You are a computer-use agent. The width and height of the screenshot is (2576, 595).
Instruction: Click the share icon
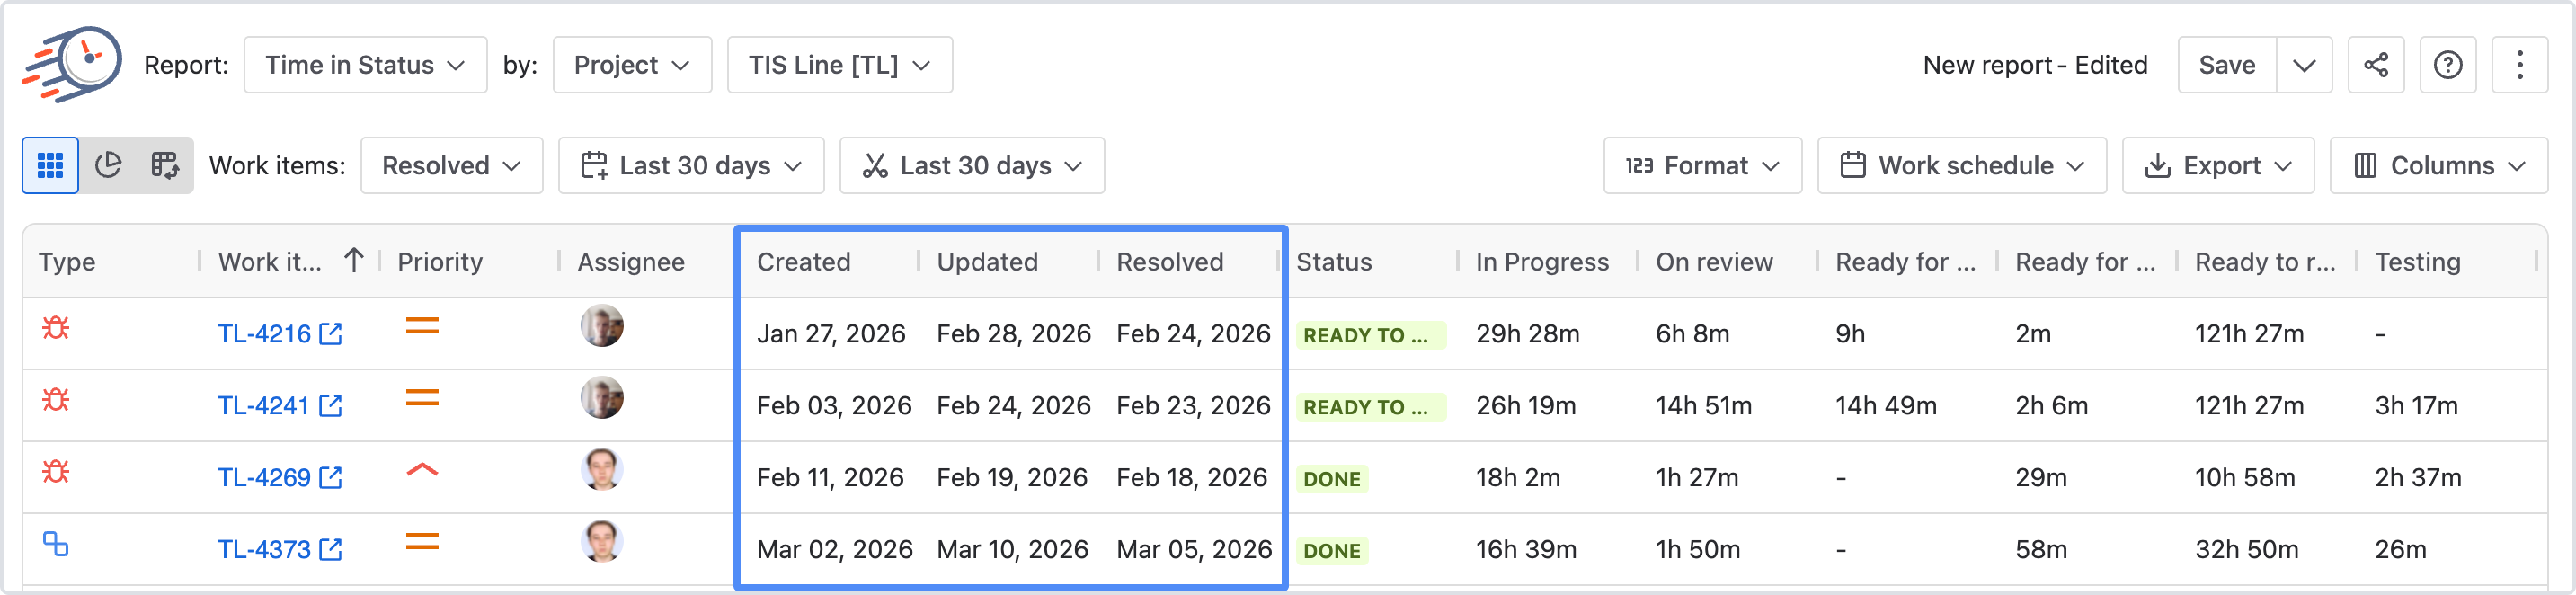(2375, 65)
